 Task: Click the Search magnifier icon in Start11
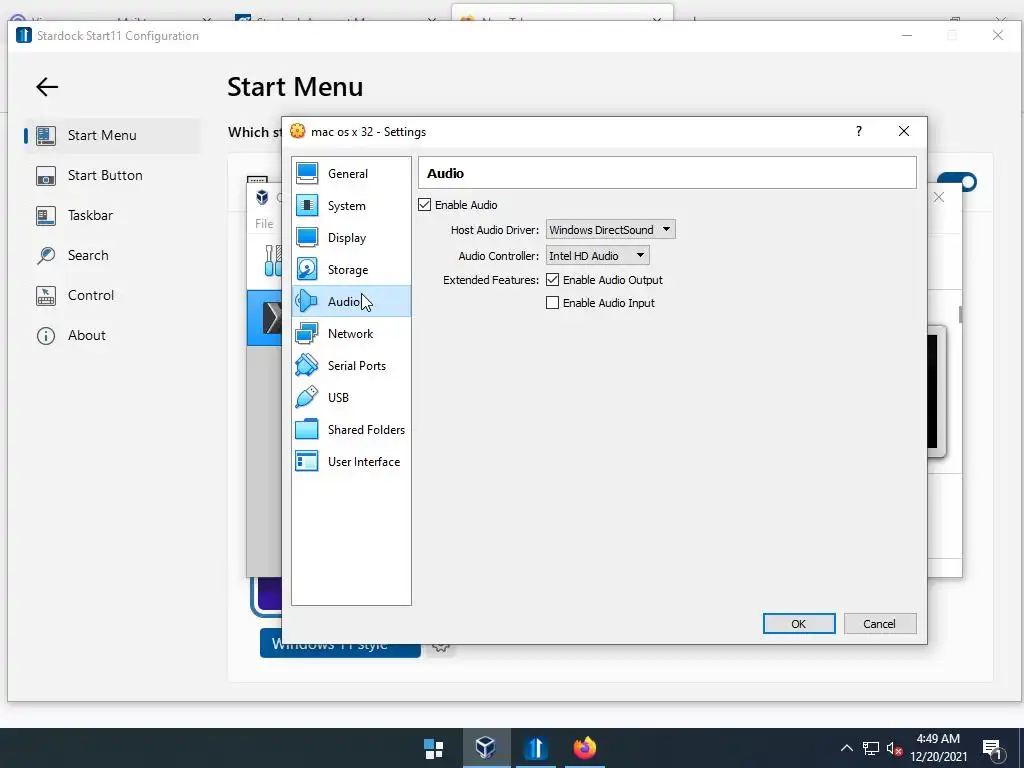pyautogui.click(x=46, y=255)
